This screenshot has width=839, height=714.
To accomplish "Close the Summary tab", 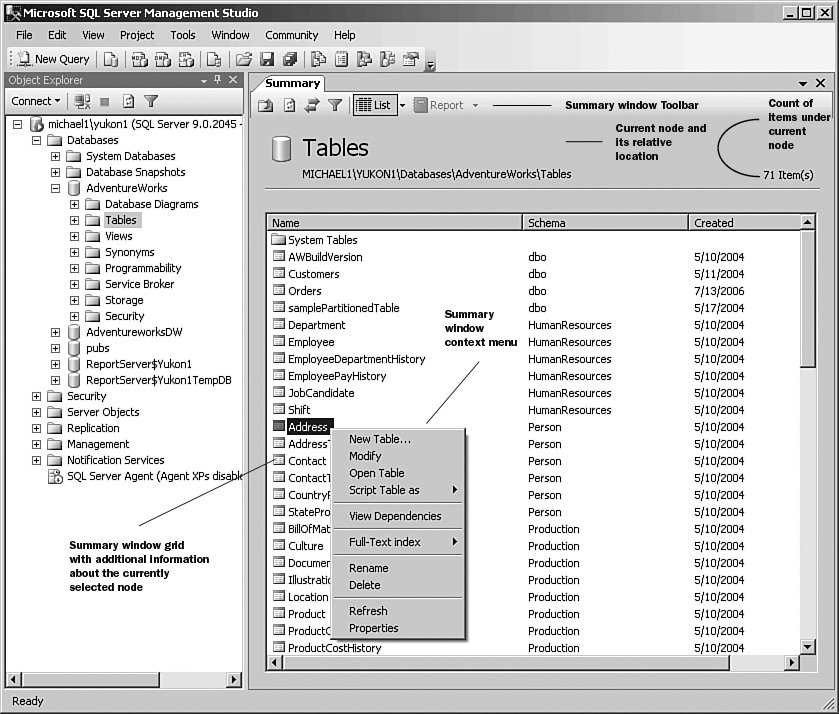I will tap(820, 83).
